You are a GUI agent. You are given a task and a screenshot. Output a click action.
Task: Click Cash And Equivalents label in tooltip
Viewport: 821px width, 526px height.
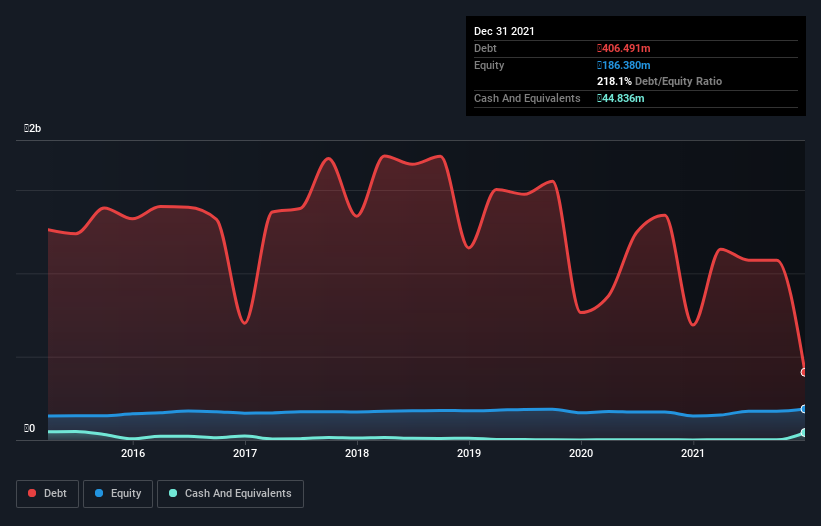[527, 98]
